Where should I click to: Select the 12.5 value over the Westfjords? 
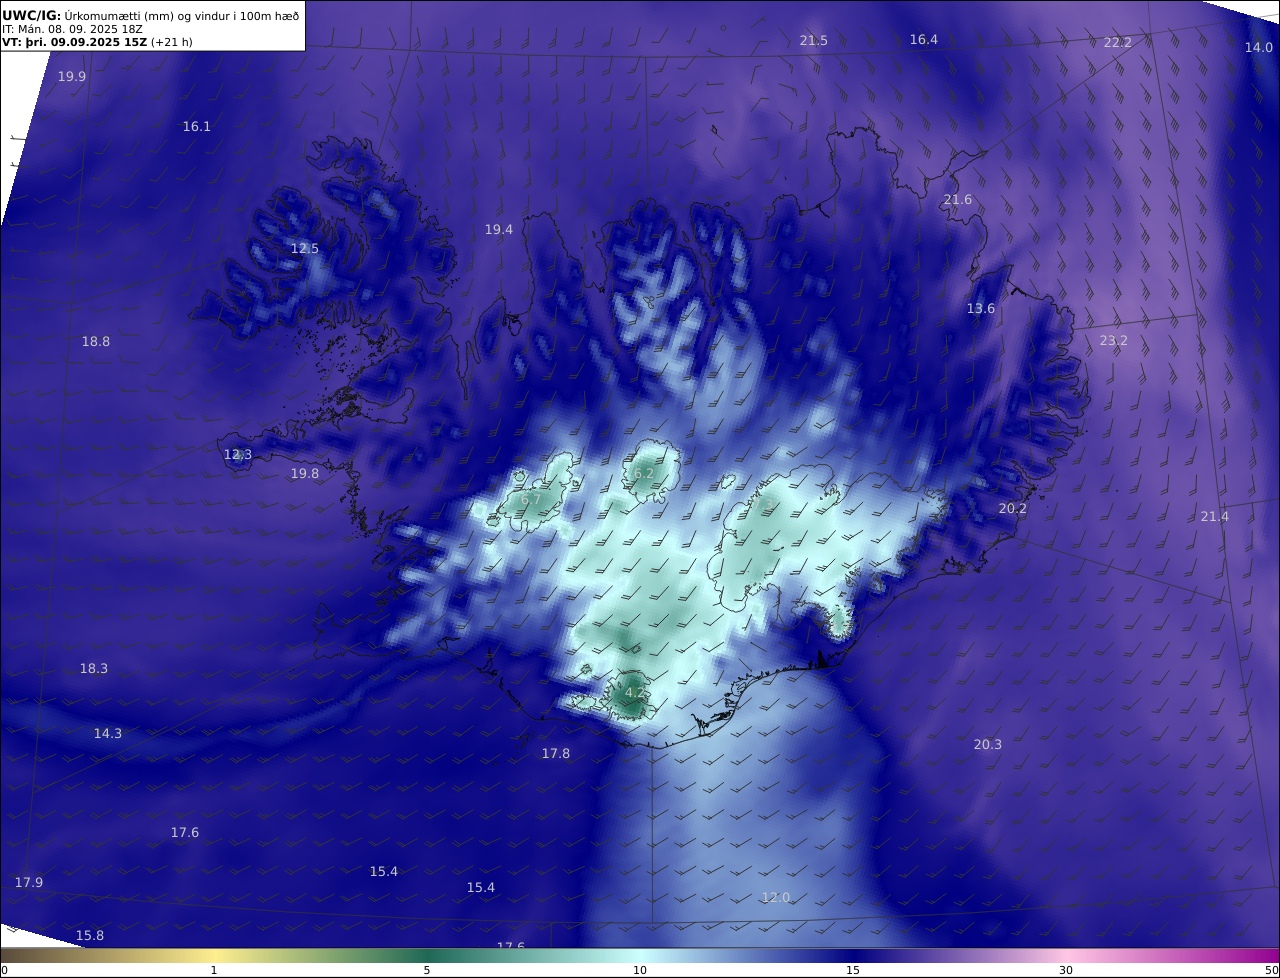coord(305,249)
